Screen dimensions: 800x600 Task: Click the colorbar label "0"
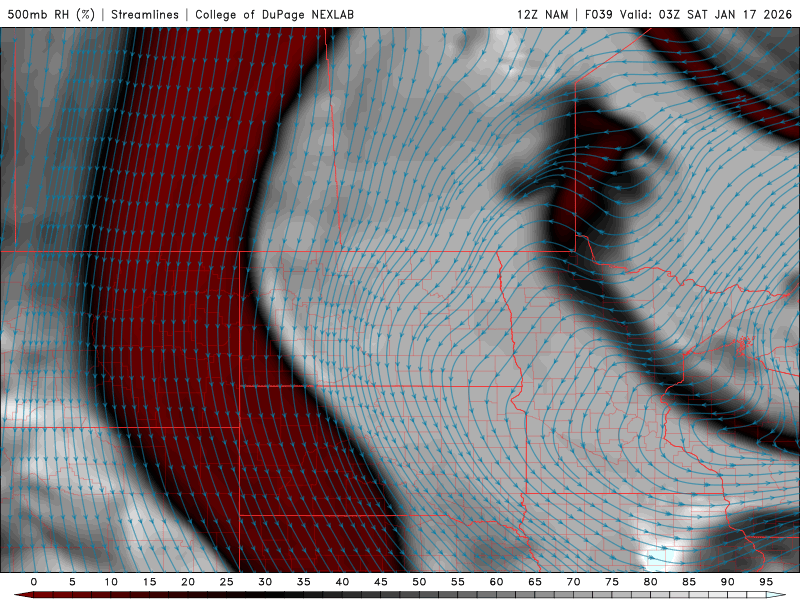[34, 582]
